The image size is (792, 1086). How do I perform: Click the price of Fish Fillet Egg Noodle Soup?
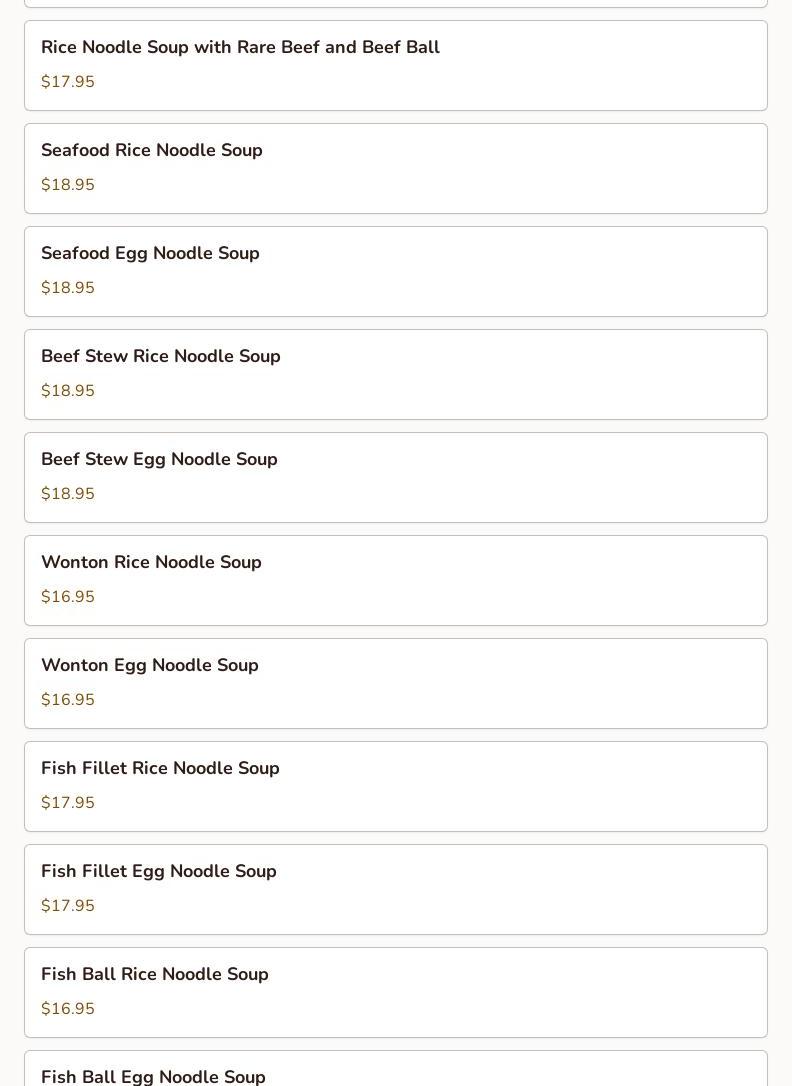(68, 906)
